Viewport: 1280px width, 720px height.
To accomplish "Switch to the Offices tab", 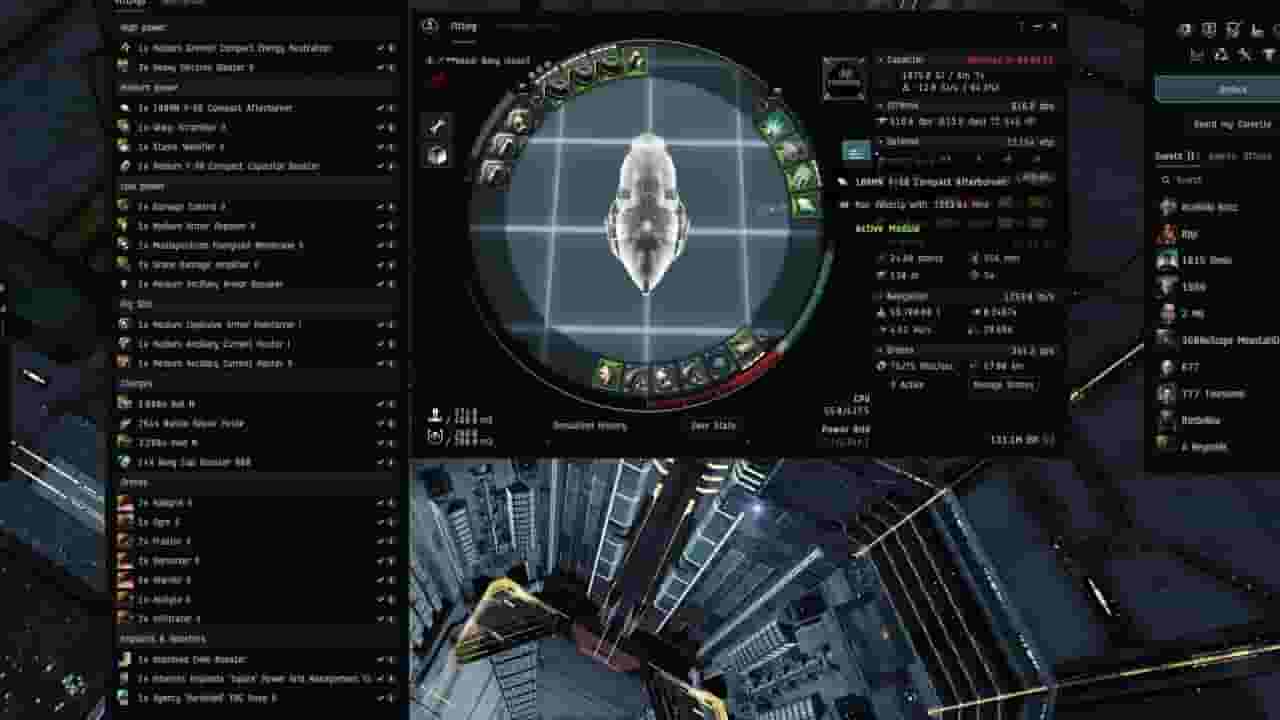I will click(x=1258, y=156).
